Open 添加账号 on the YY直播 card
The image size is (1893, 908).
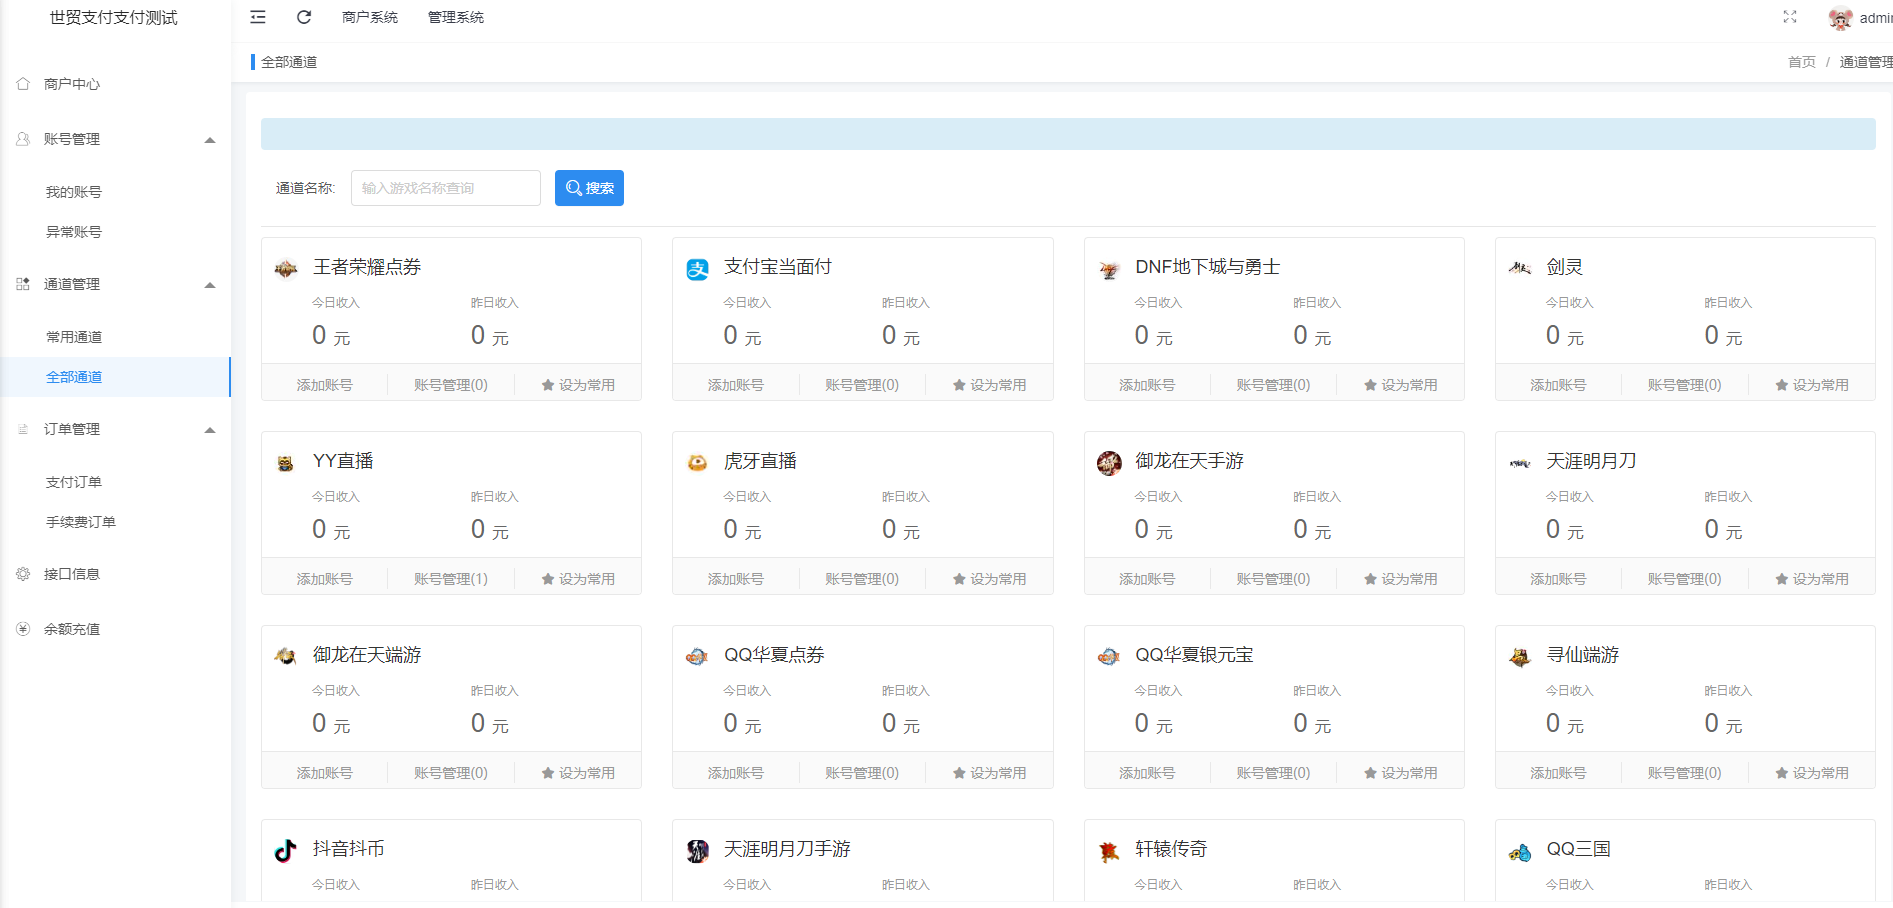tap(324, 577)
